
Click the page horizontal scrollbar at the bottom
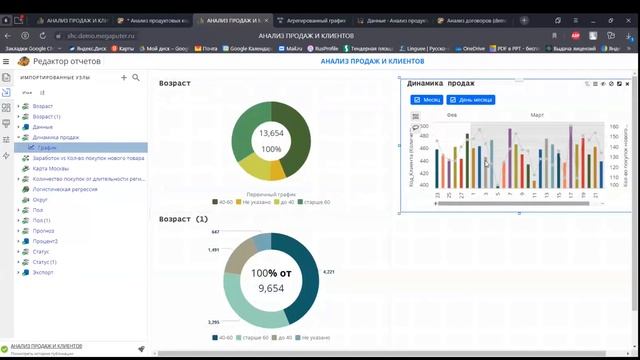coord(382,353)
